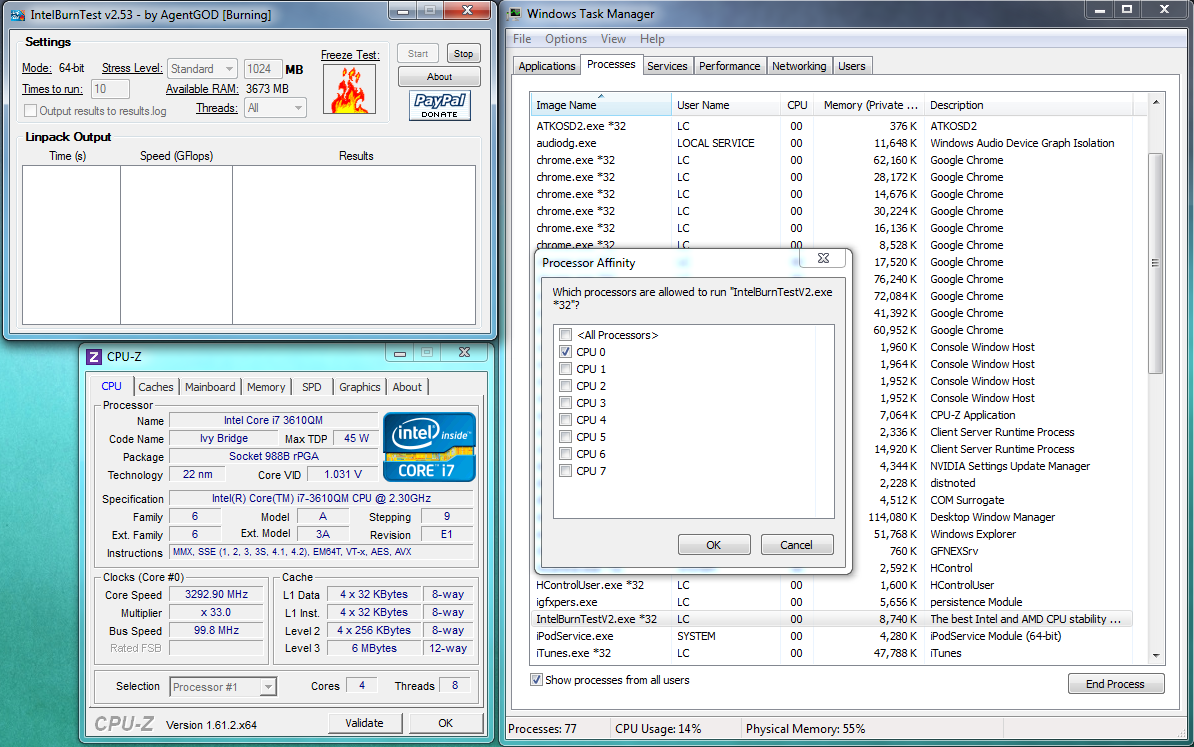Select the audiodg.exe process row
1194x747 pixels.
tap(831, 143)
